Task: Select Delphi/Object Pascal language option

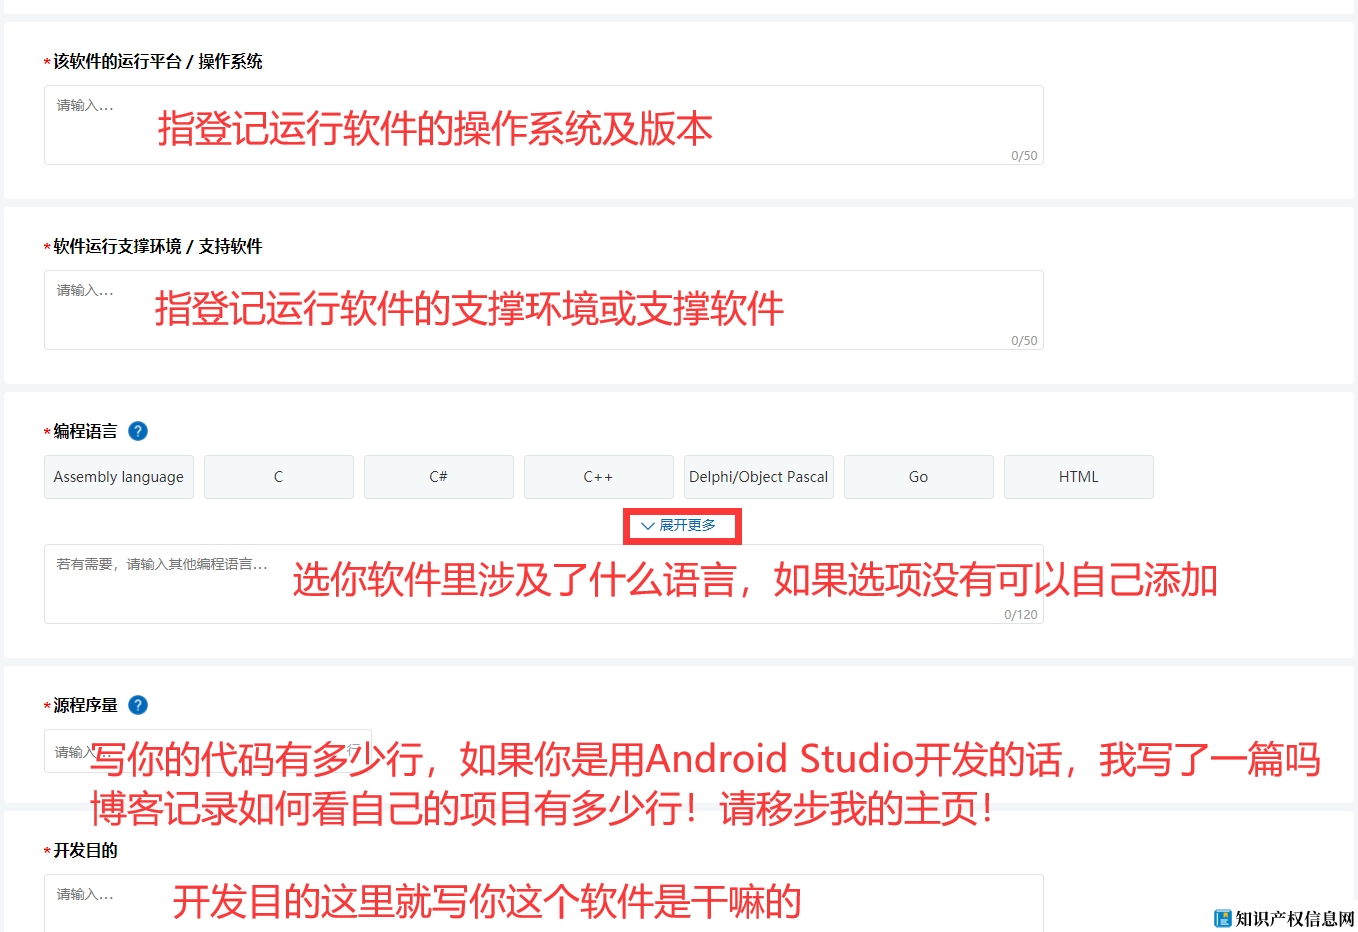Action: pyautogui.click(x=759, y=477)
